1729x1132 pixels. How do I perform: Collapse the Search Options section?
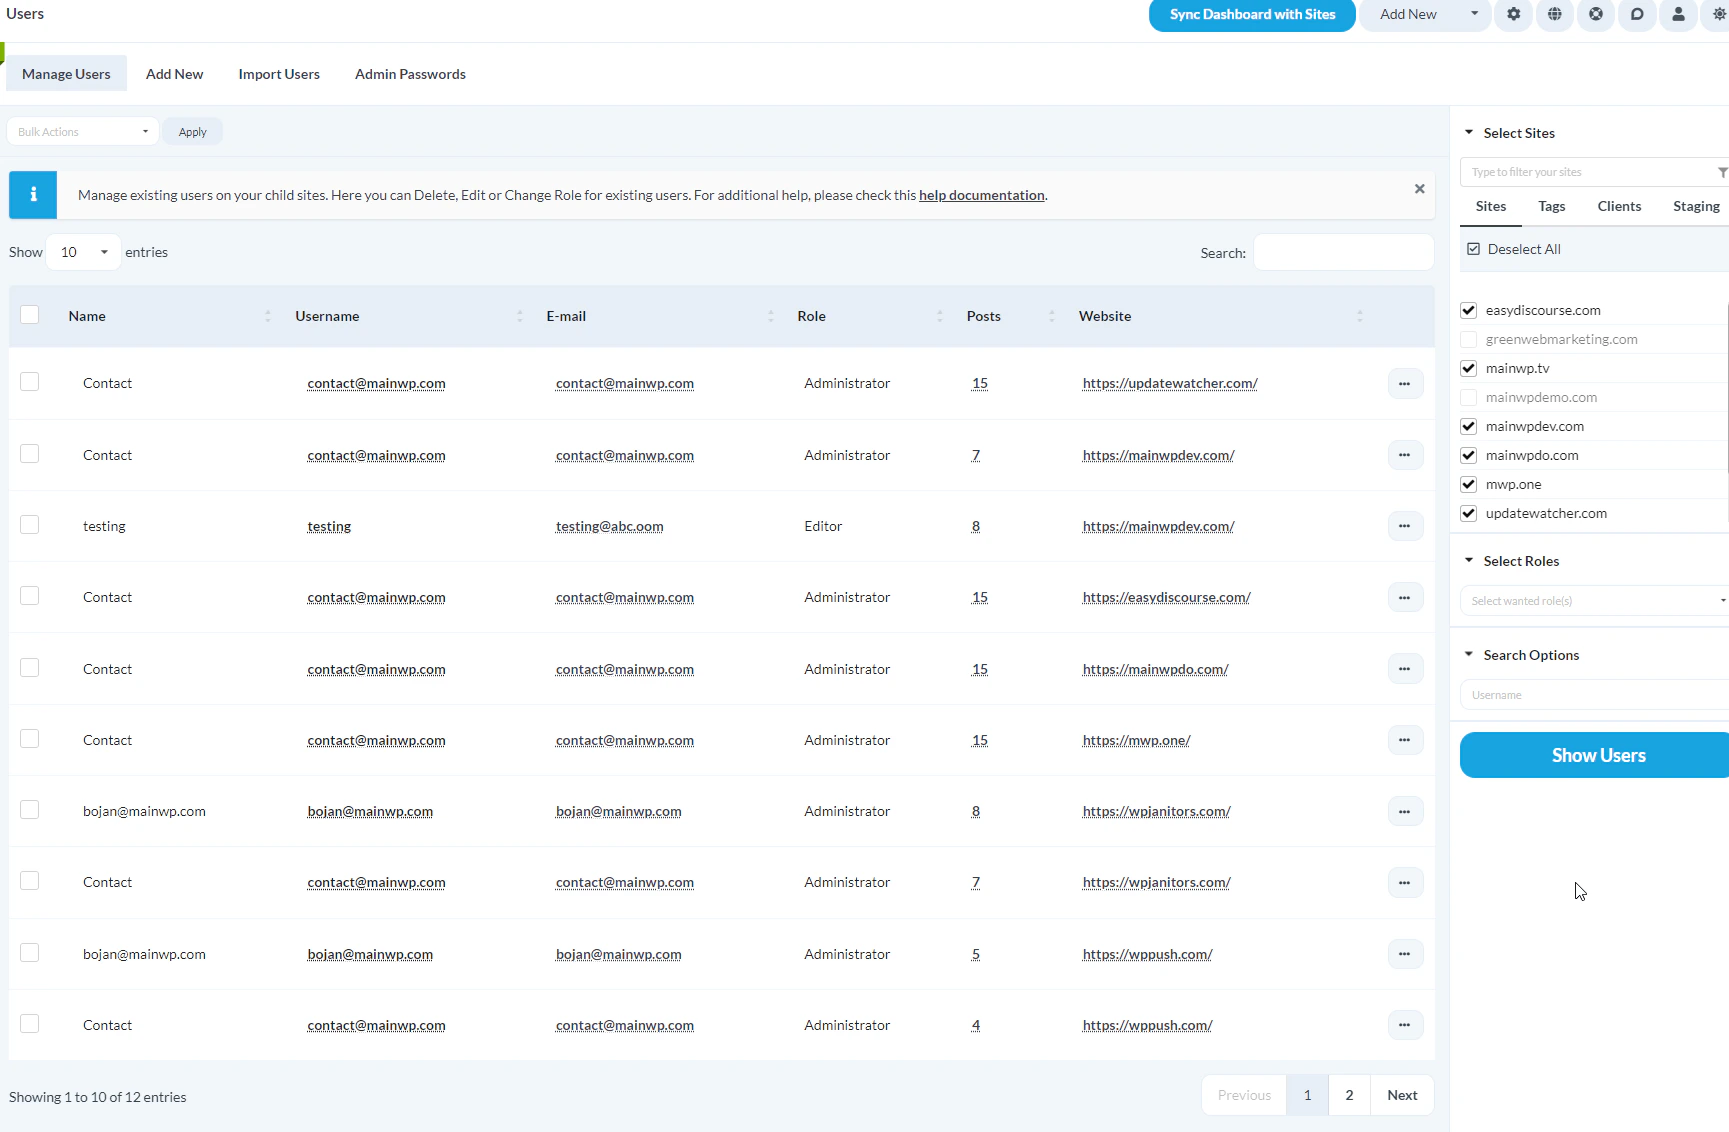click(x=1469, y=654)
